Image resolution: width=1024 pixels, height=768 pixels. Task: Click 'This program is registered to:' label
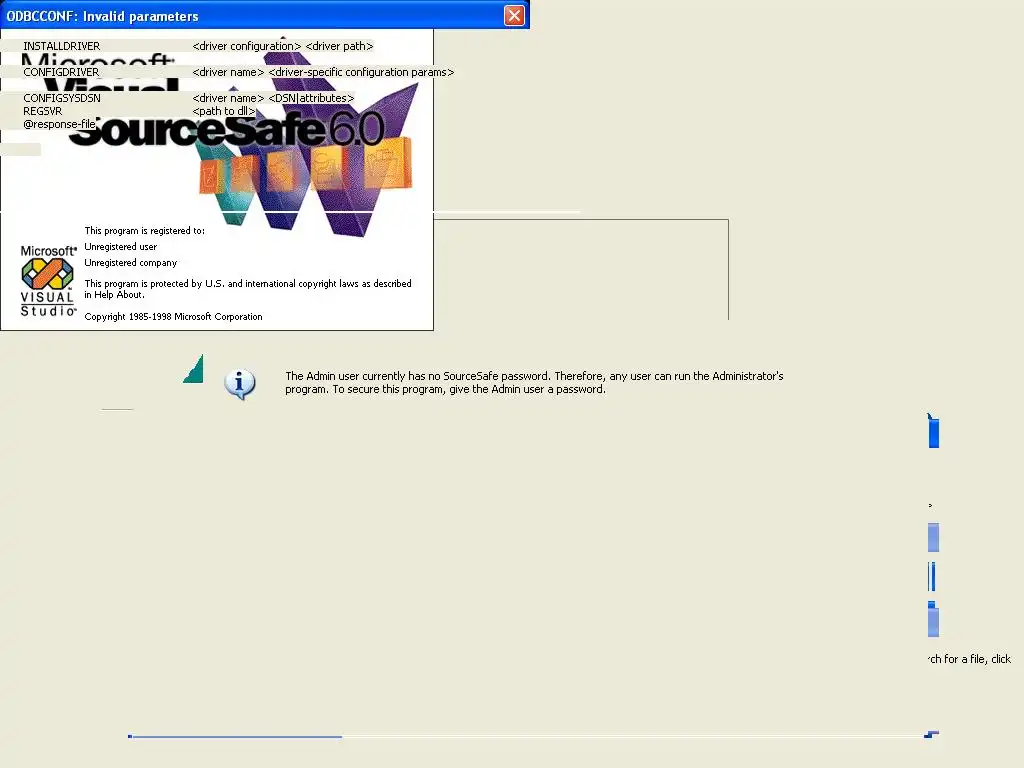pos(144,231)
